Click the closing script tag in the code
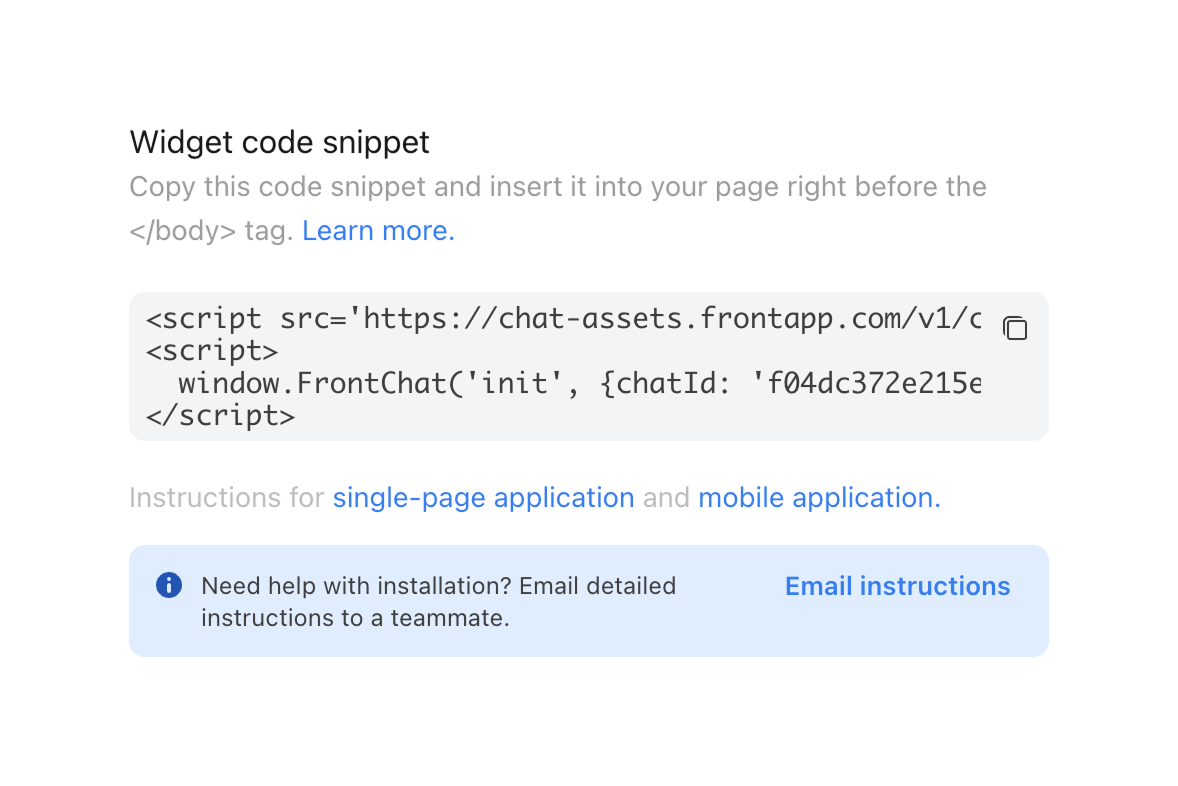The width and height of the screenshot is (1178, 786). [x=221, y=415]
